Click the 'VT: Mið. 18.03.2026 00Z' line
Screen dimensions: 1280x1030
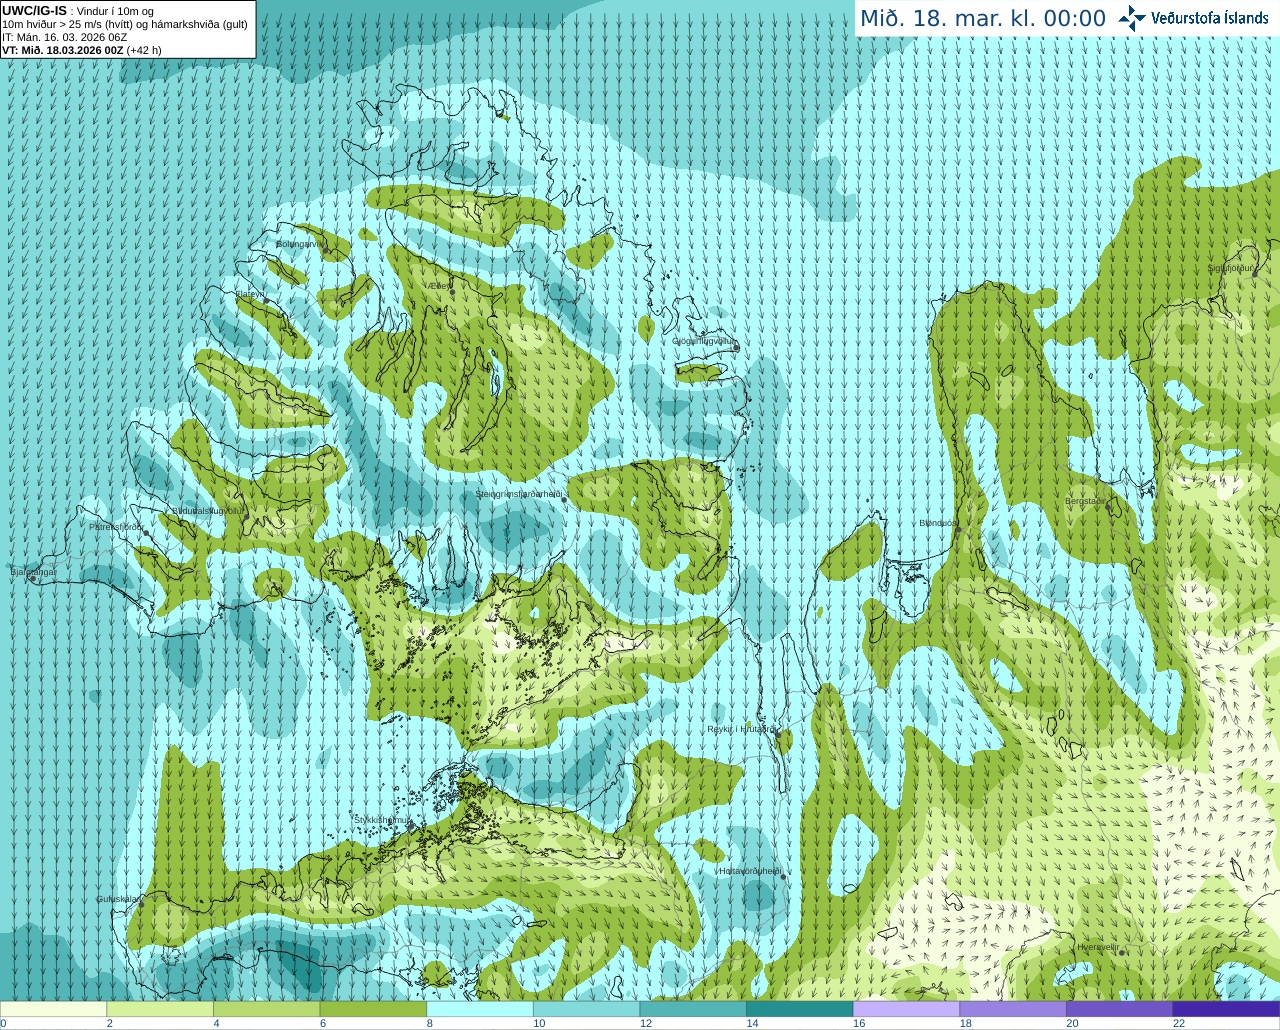click(x=62, y=50)
